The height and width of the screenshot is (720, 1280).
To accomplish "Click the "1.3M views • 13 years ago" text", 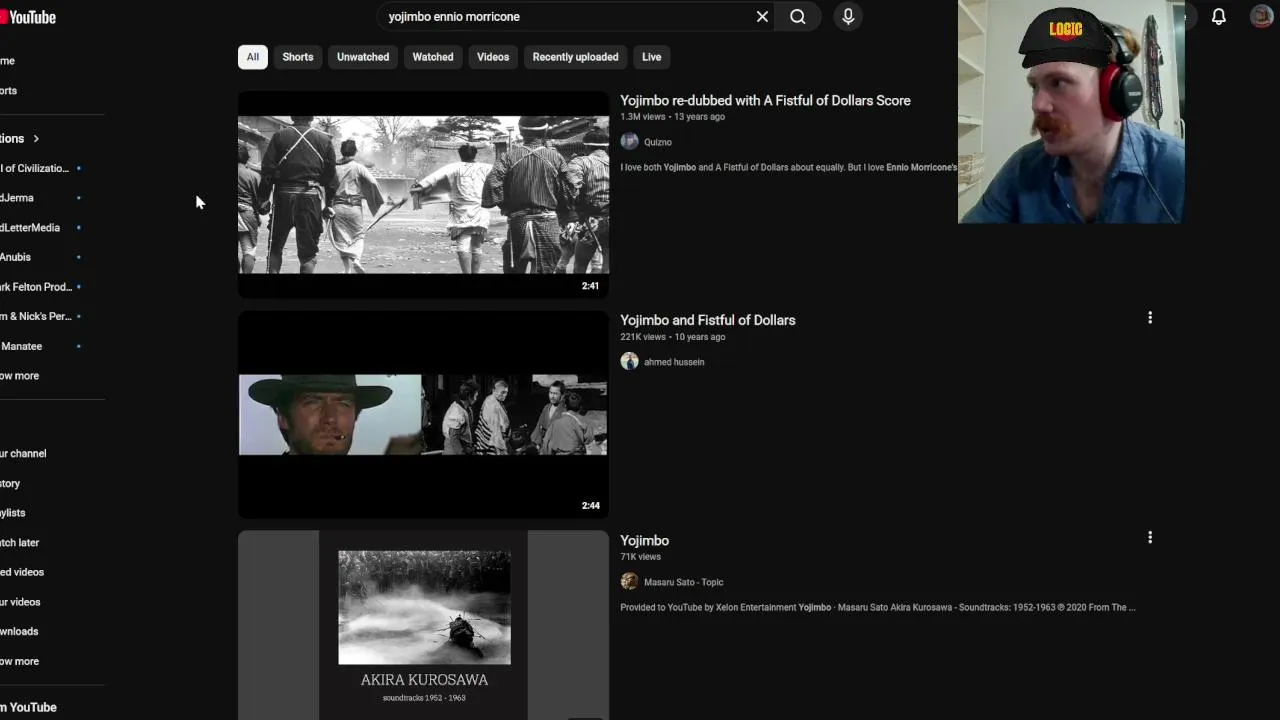I will point(673,117).
